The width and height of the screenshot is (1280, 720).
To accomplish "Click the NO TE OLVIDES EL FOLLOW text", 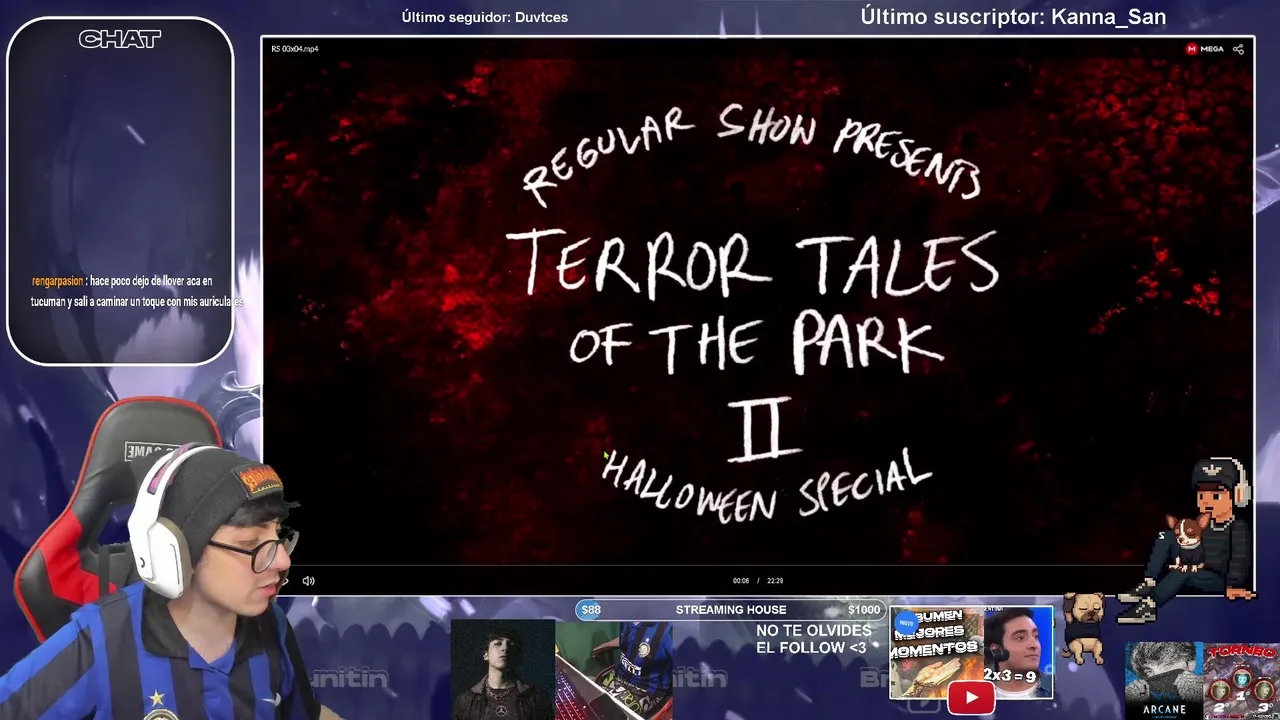I will tap(813, 639).
